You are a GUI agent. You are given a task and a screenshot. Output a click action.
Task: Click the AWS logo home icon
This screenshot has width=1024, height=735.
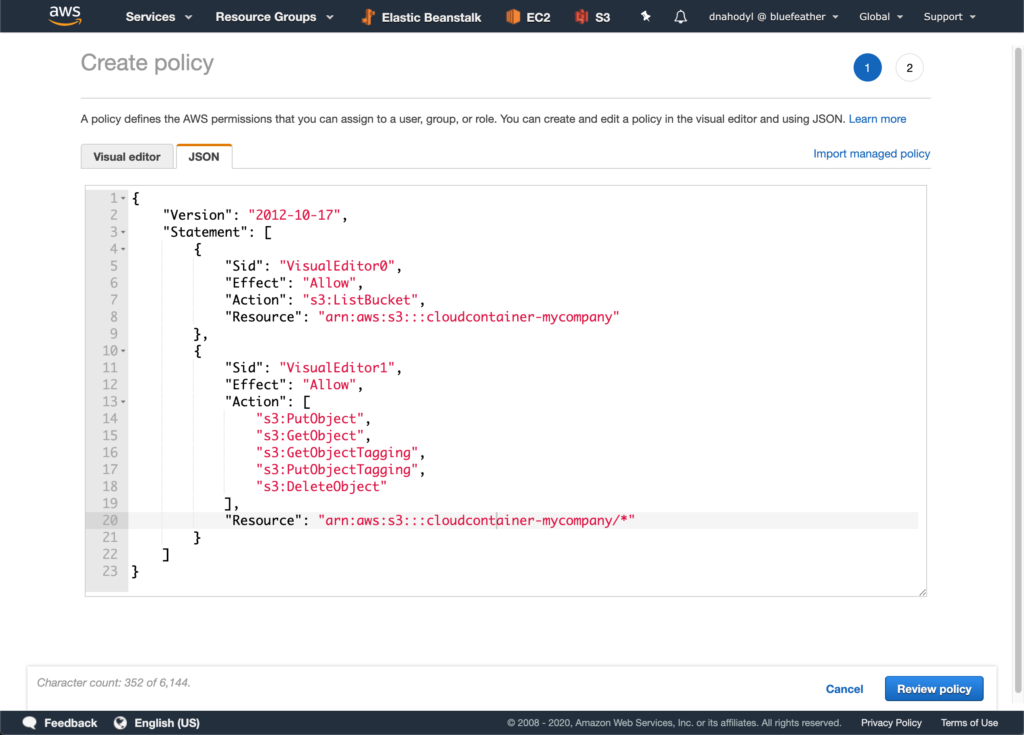point(65,17)
